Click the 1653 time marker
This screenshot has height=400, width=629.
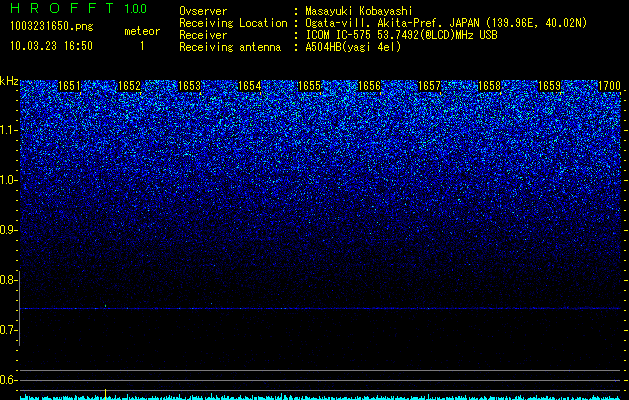(189, 86)
